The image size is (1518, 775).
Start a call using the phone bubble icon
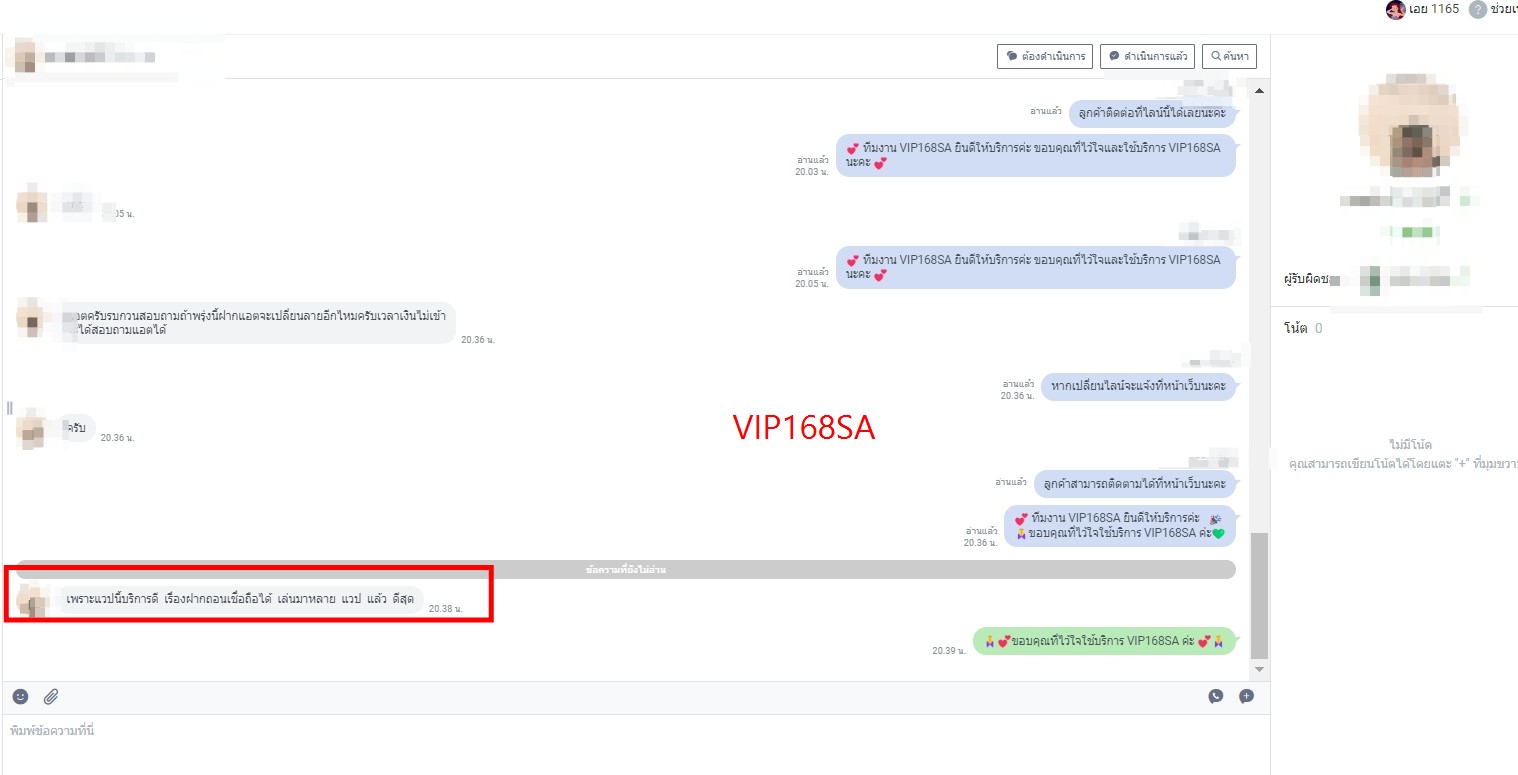click(x=1215, y=696)
